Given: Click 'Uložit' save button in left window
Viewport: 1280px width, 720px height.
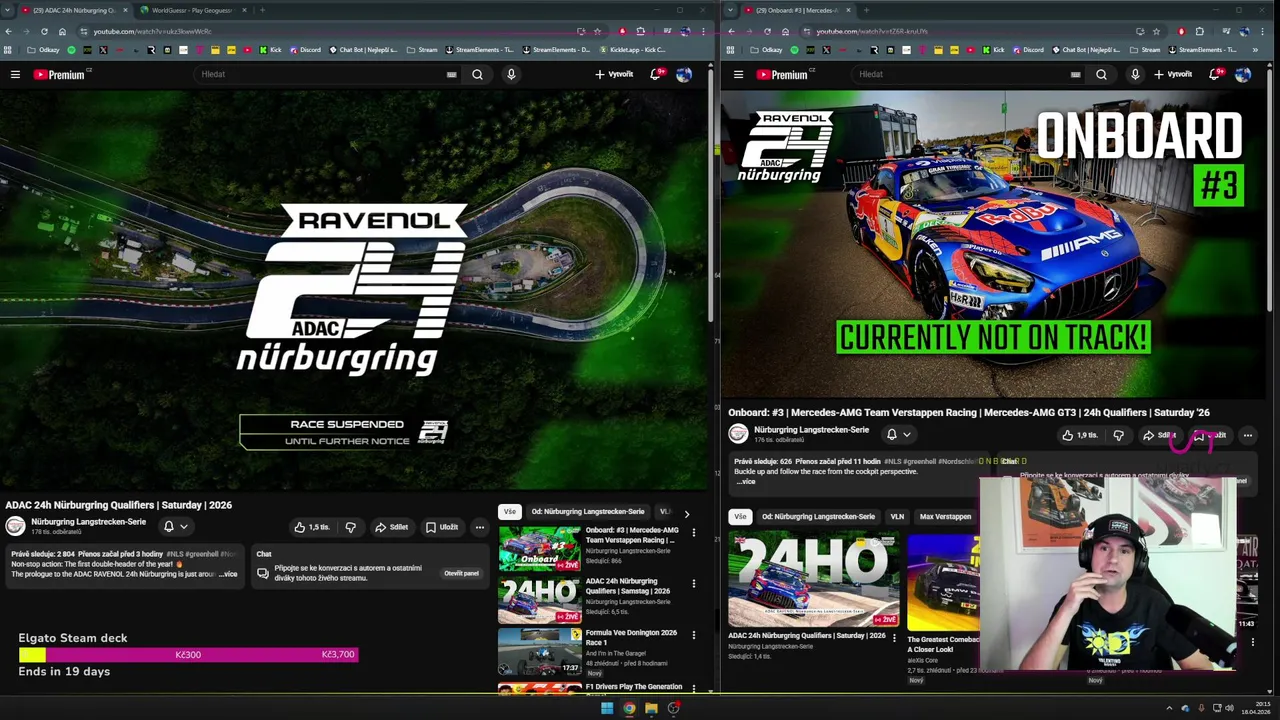Looking at the screenshot, I should [442, 527].
